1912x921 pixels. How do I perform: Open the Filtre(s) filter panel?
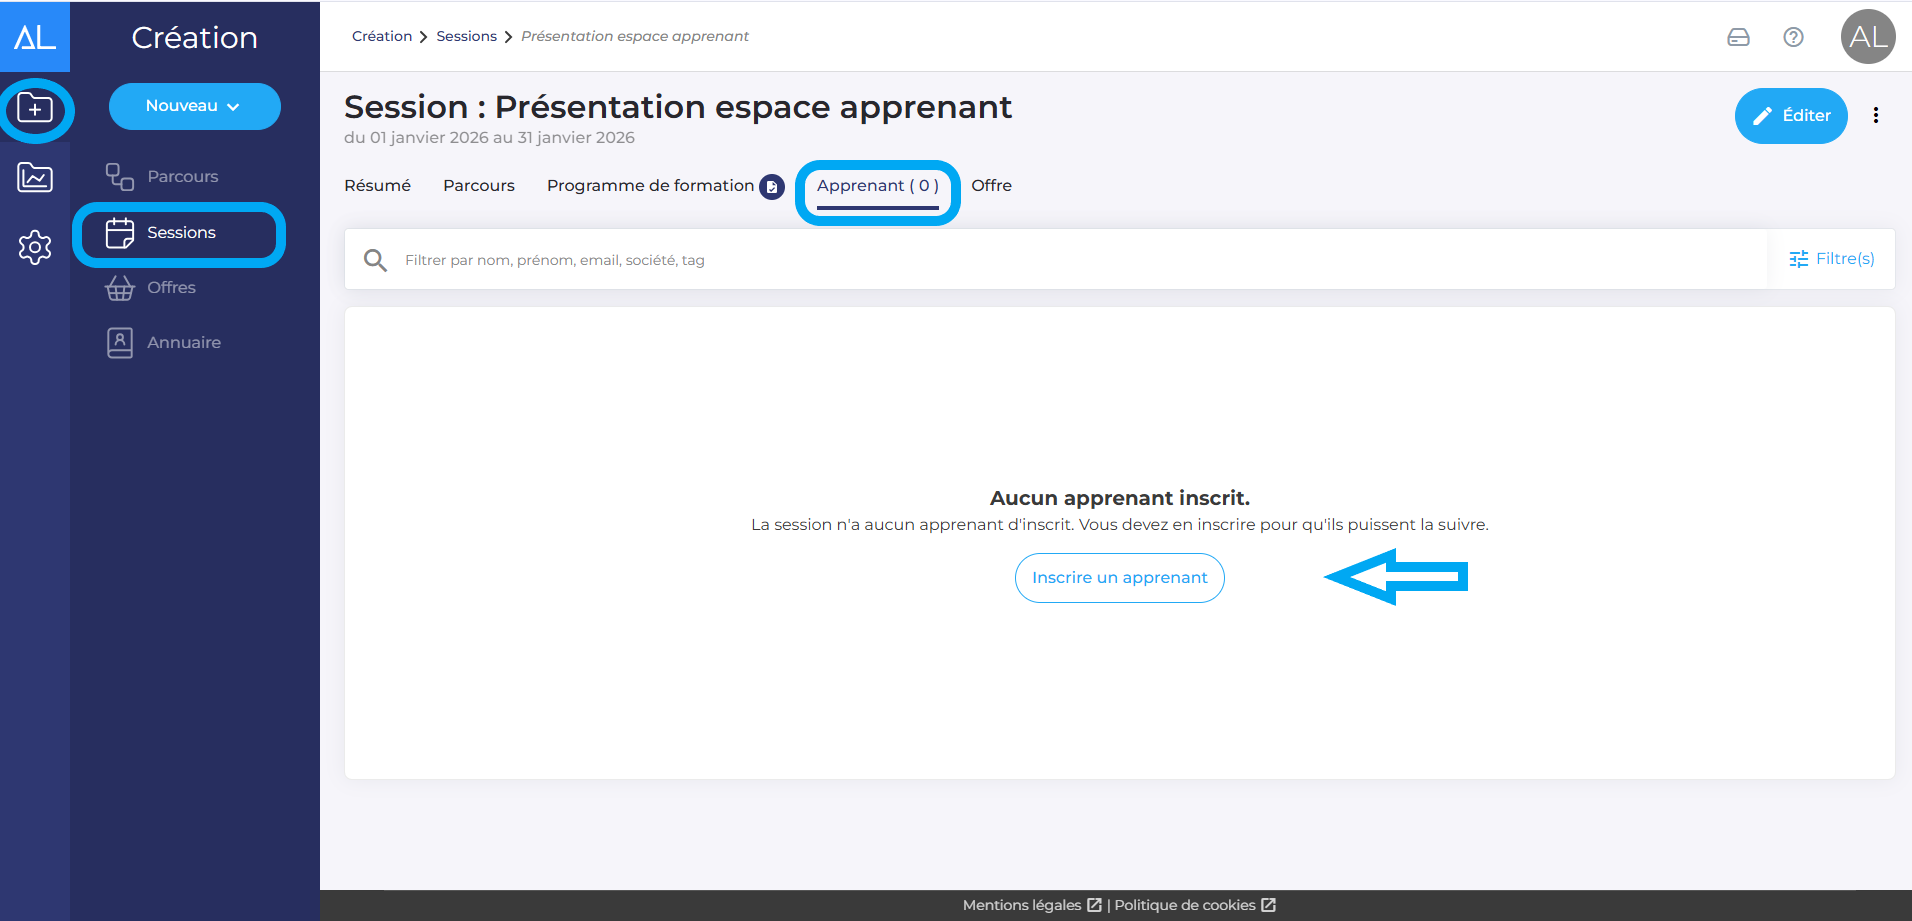(1831, 259)
